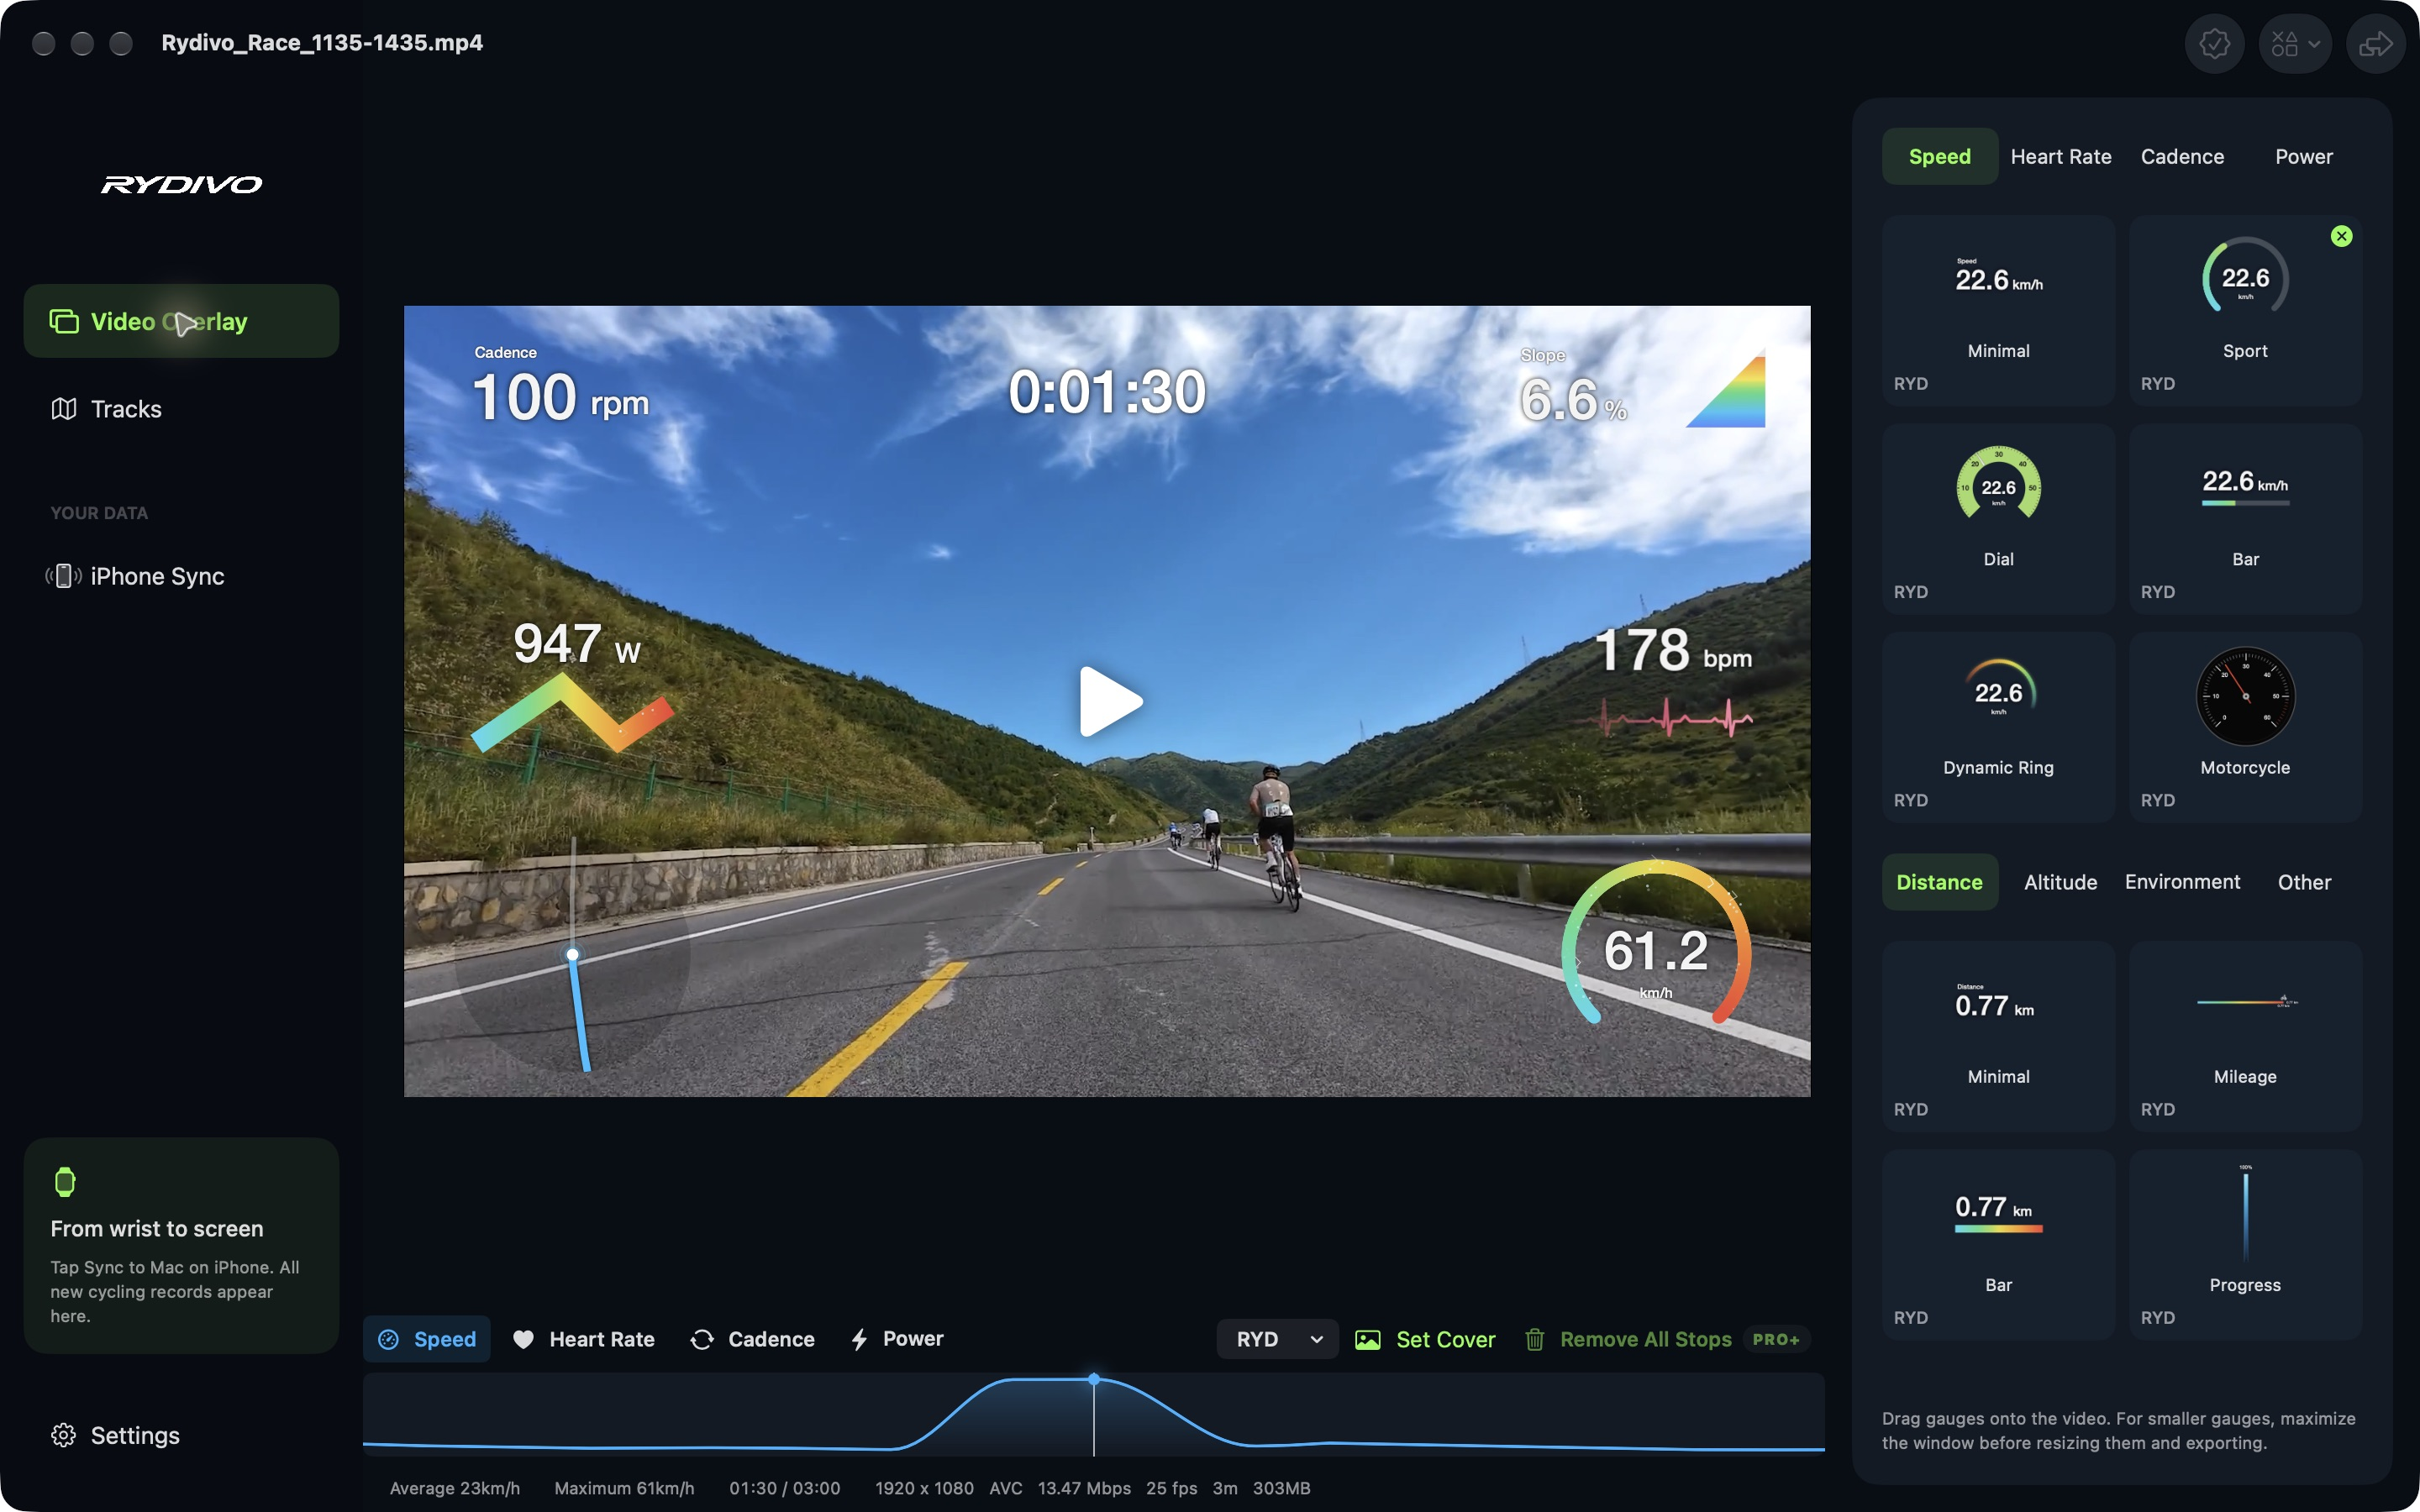Click Set Cover button
Screen dimensions: 2420x1512
(1425, 1339)
